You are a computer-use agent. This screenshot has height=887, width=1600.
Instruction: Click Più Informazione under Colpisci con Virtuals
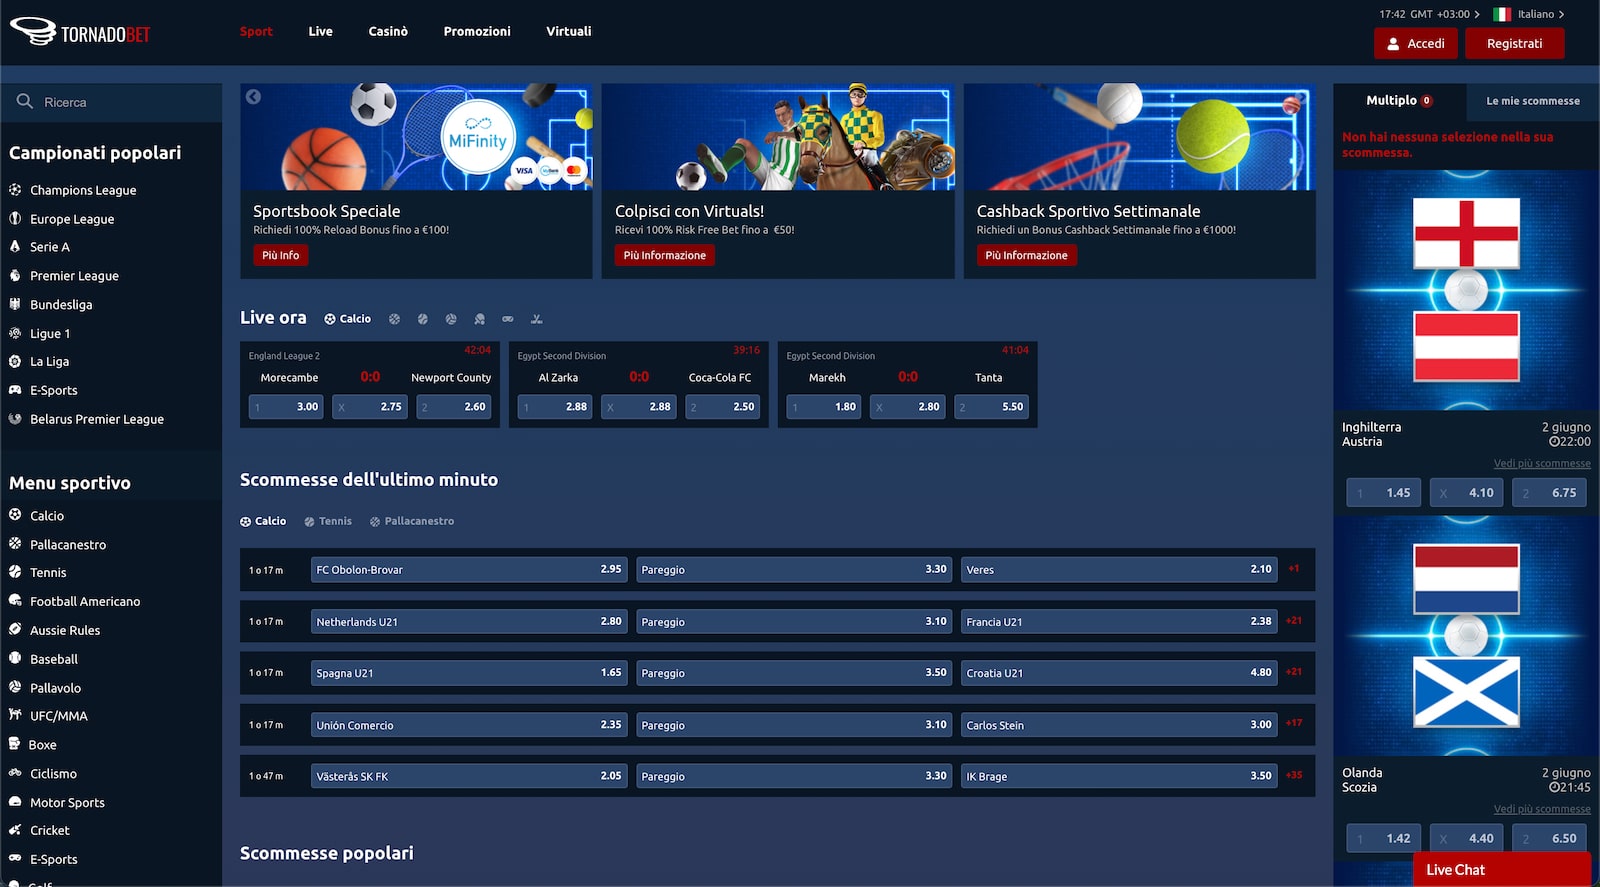pos(664,255)
